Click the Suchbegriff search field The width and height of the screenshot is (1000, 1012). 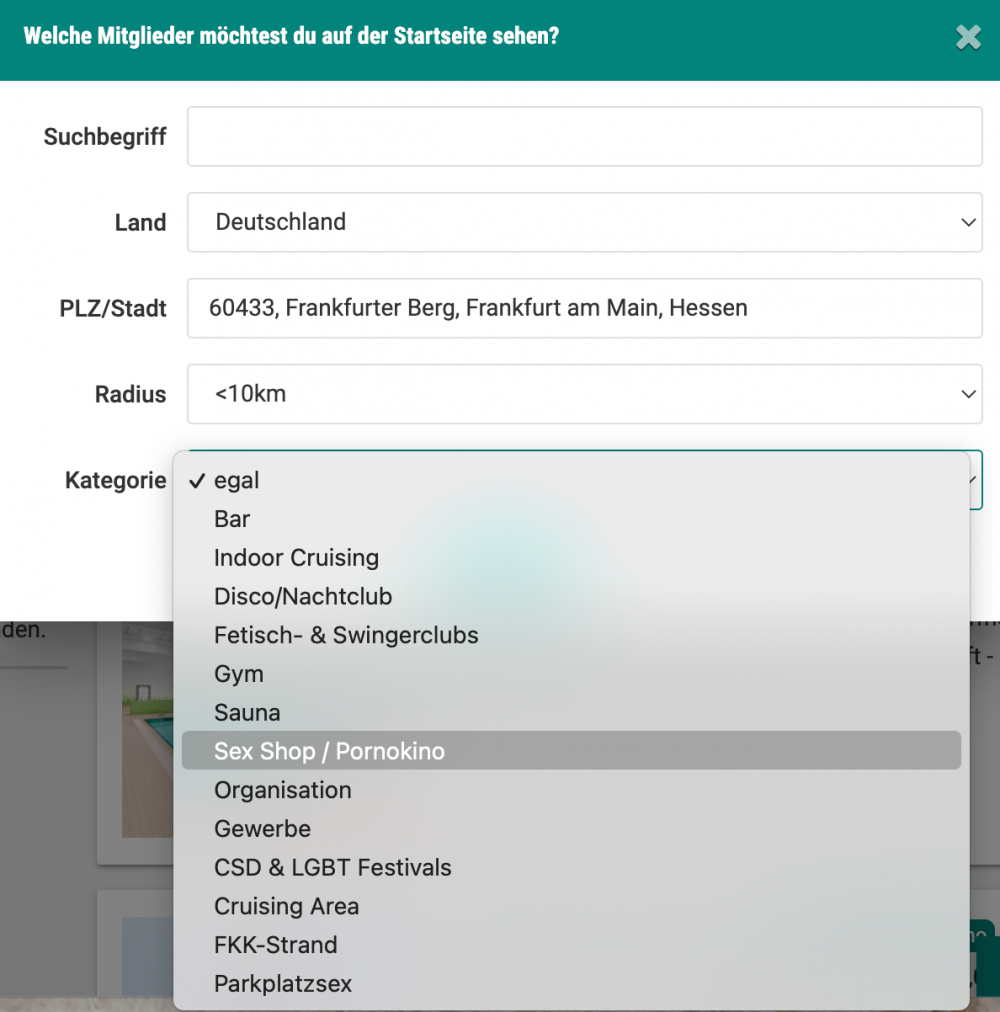[584, 137]
